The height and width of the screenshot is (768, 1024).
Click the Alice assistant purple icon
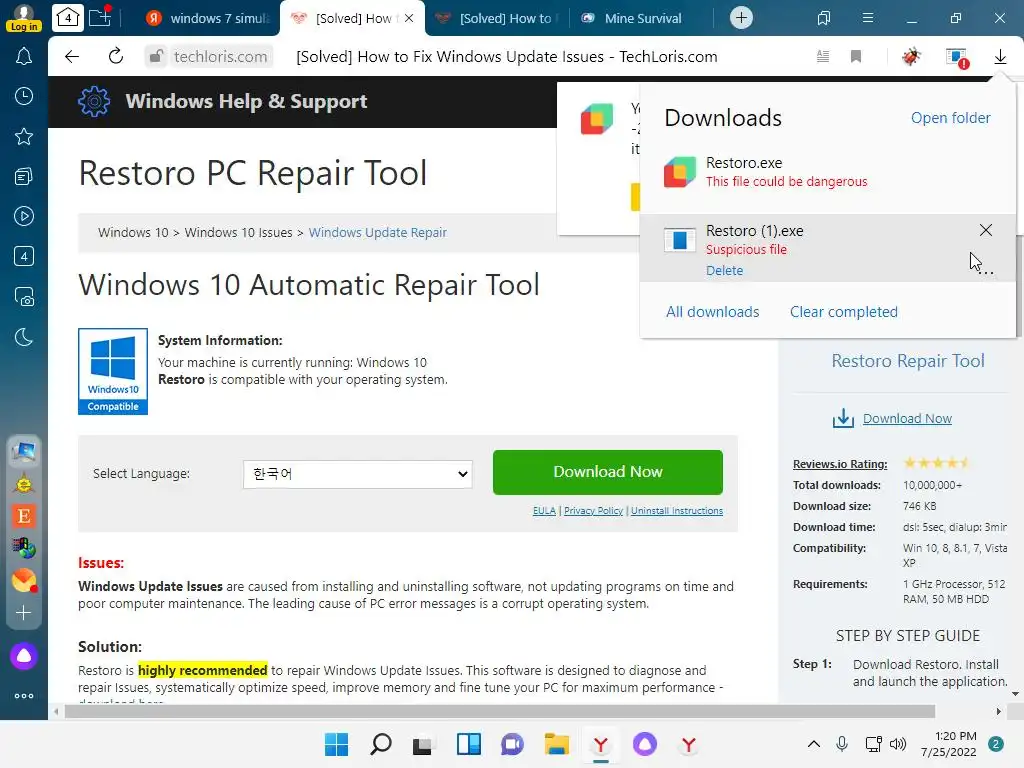(24, 656)
